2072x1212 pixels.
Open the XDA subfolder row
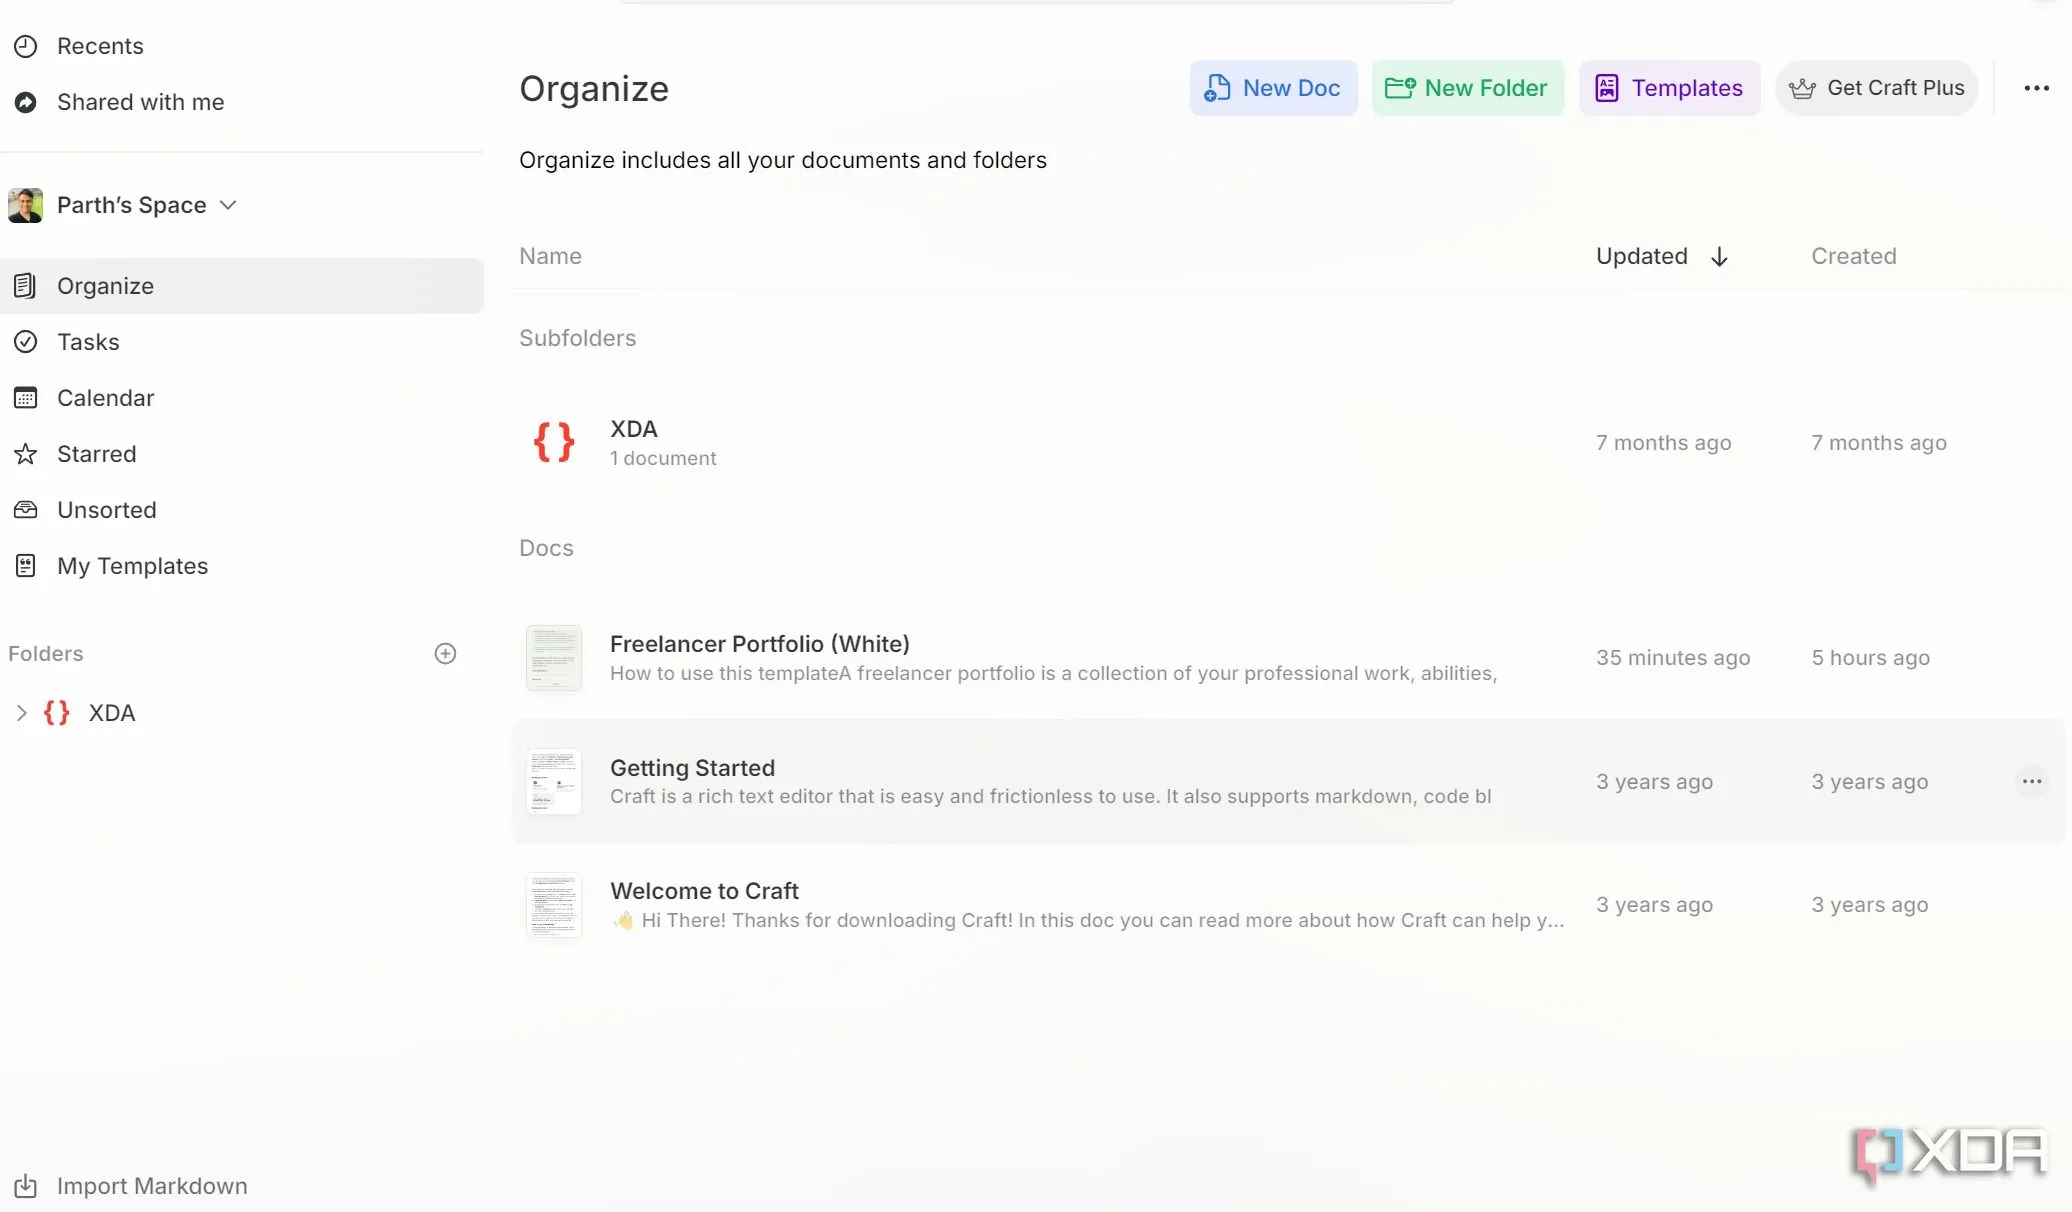(x=1288, y=442)
